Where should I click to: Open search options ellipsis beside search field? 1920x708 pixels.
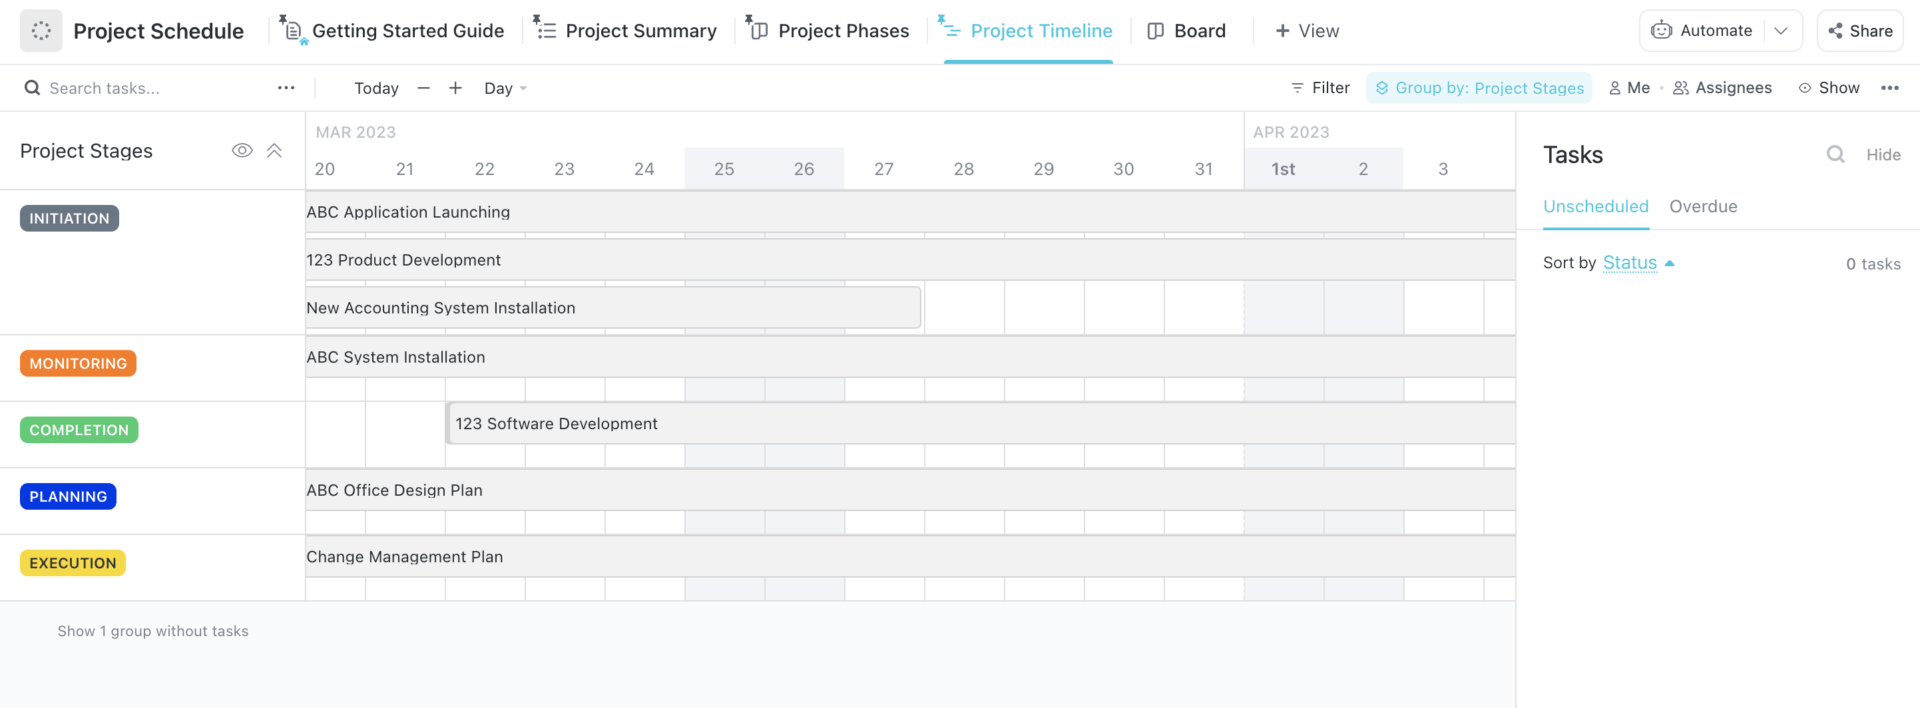point(286,88)
